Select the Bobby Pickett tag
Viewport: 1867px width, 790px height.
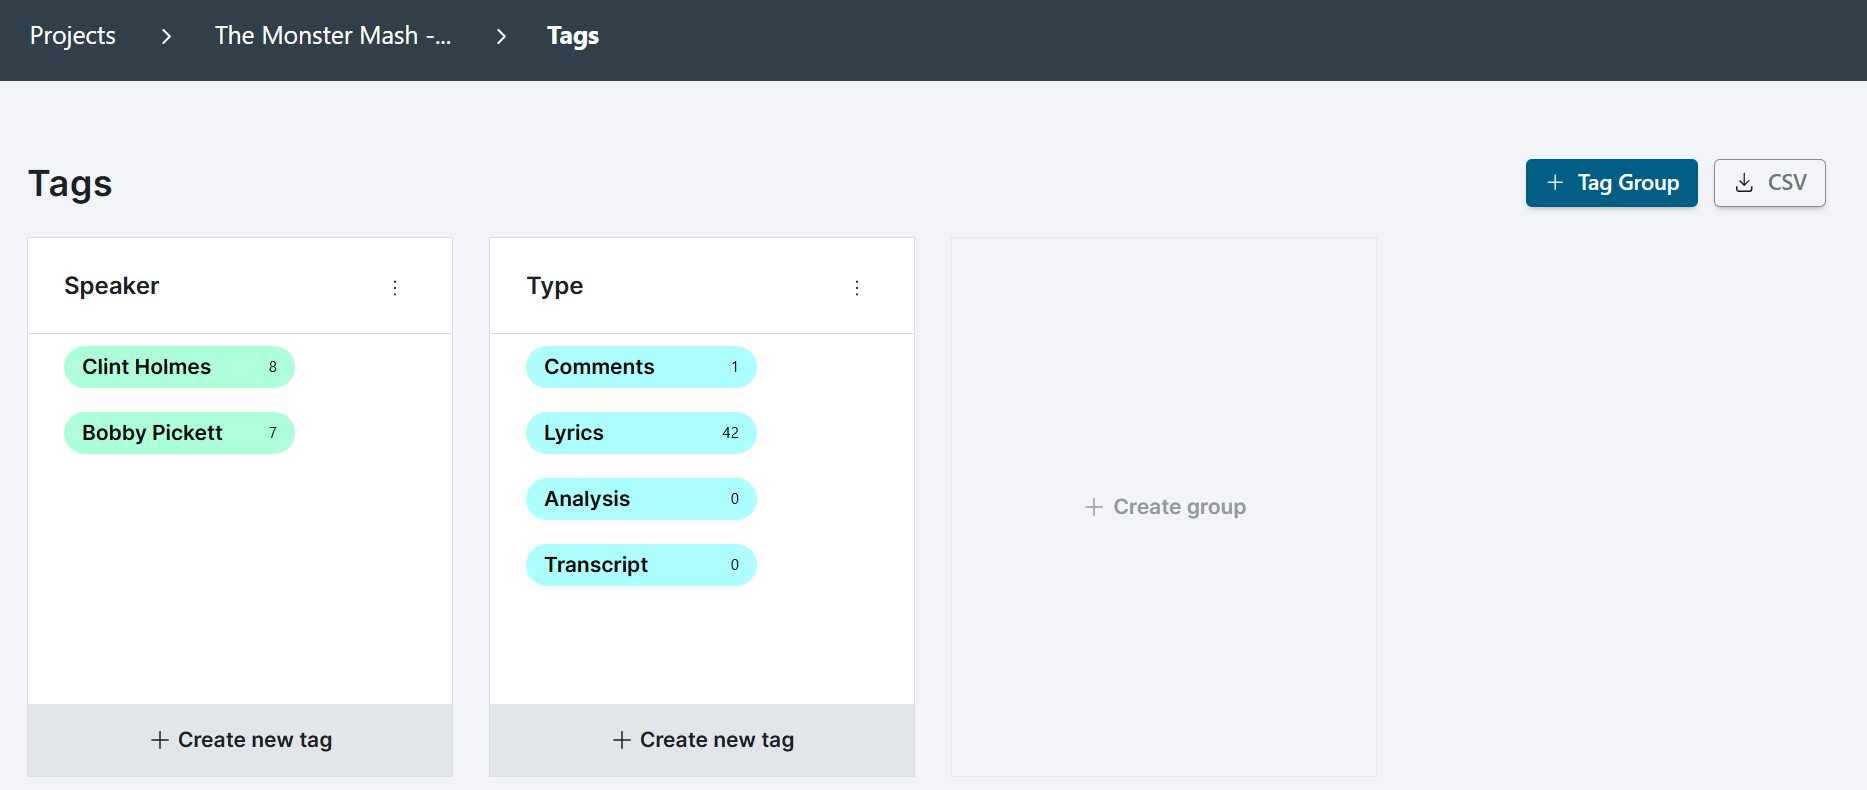tap(179, 433)
